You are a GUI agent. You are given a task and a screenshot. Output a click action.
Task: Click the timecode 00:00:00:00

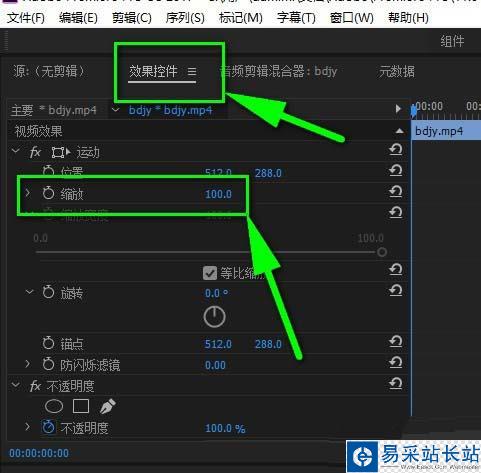39,453
